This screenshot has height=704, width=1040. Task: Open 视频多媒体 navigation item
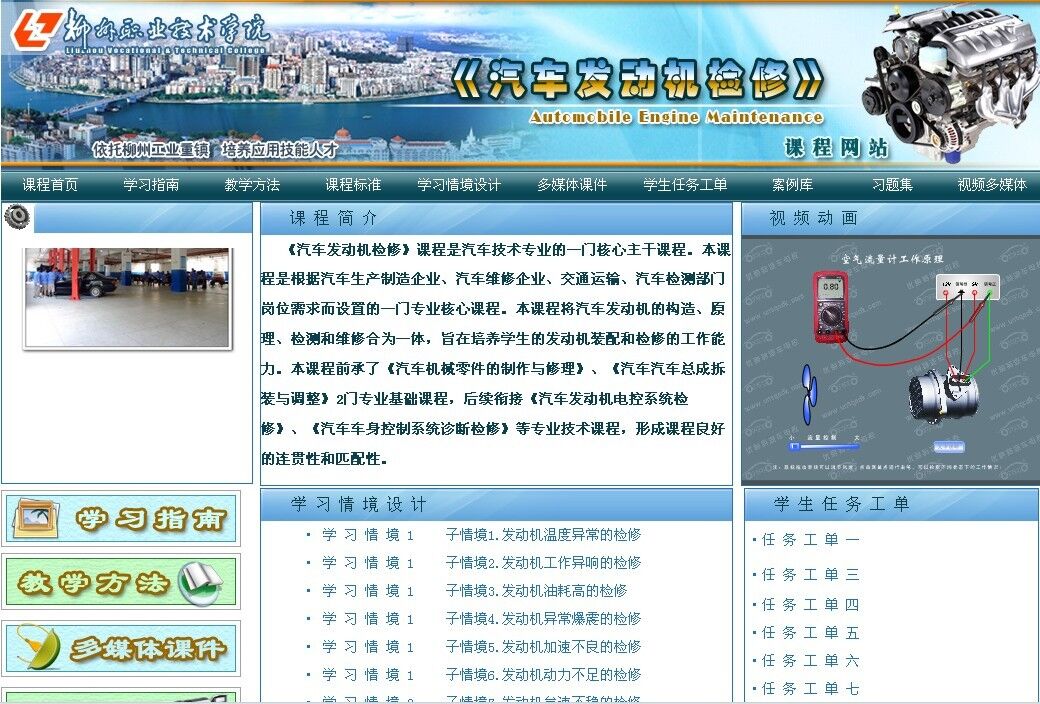tap(991, 185)
